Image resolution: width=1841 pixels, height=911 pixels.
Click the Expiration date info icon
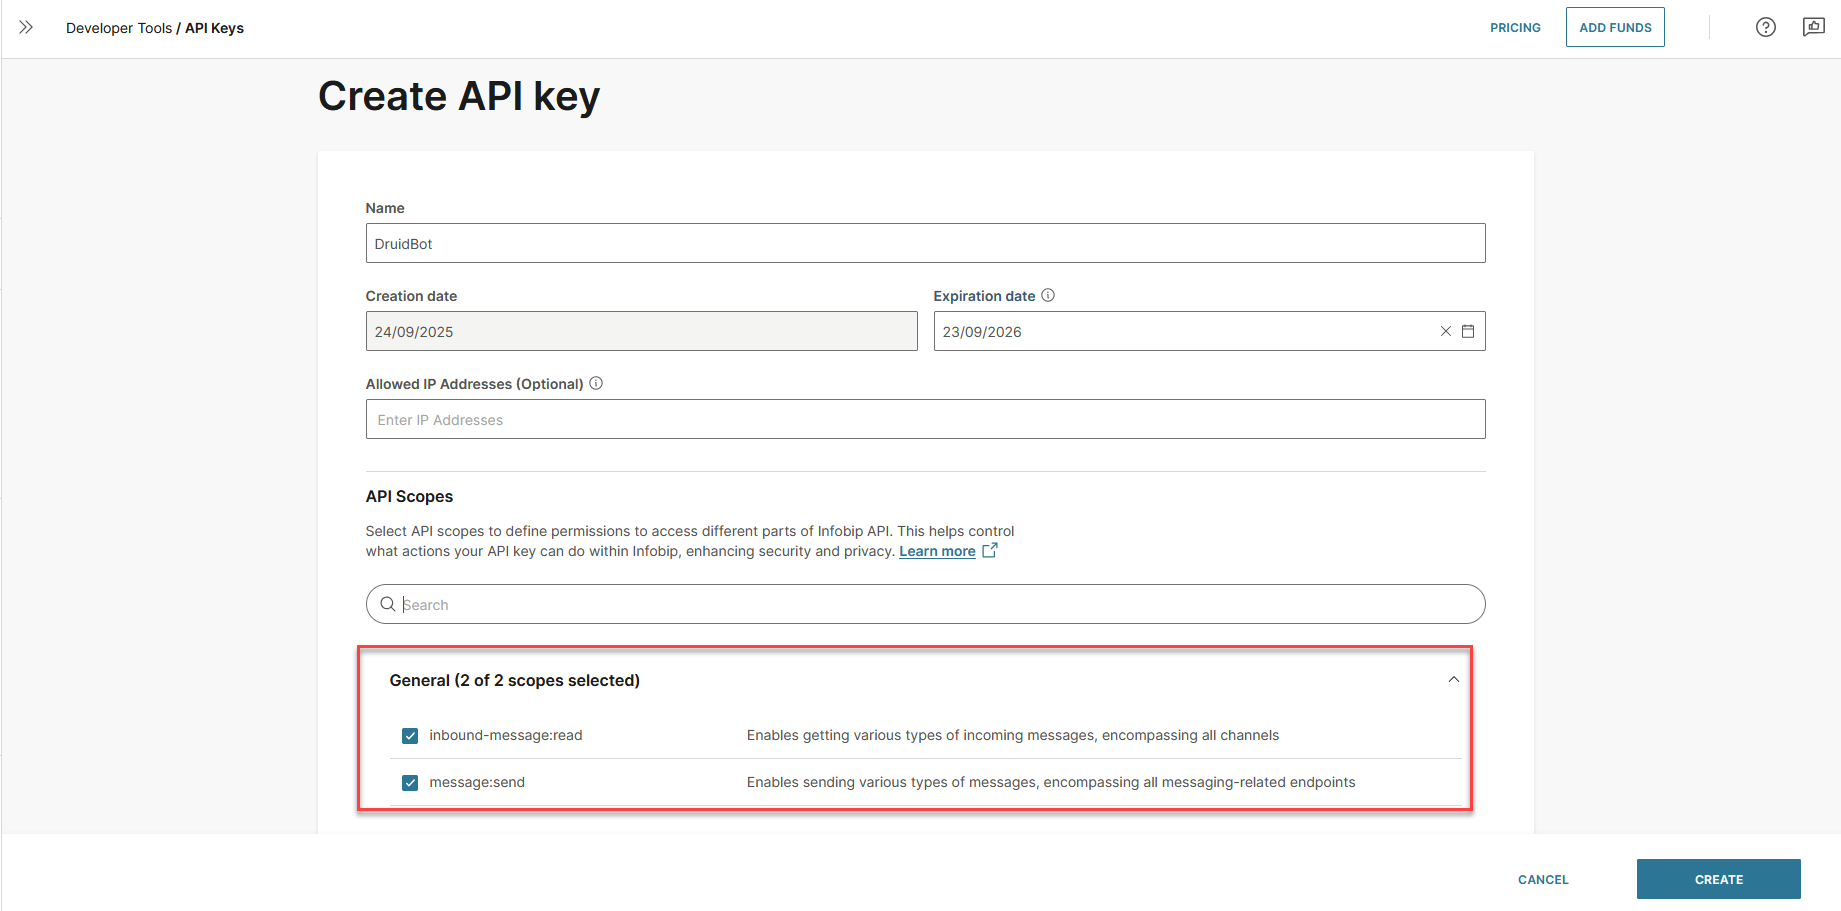coord(1048,295)
